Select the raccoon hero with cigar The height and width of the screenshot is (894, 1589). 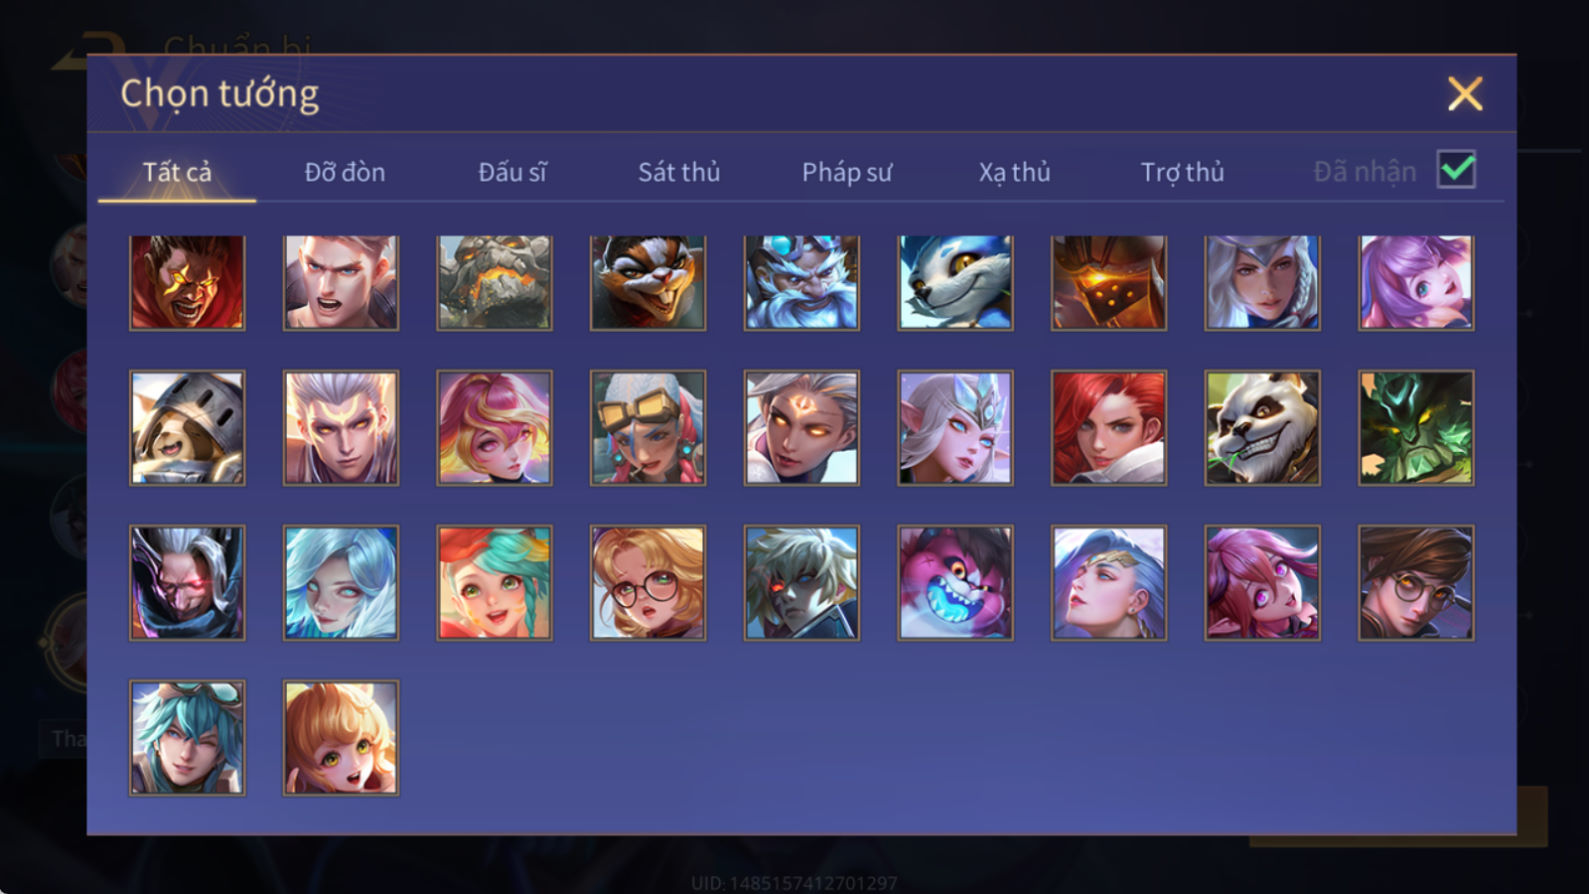[648, 282]
